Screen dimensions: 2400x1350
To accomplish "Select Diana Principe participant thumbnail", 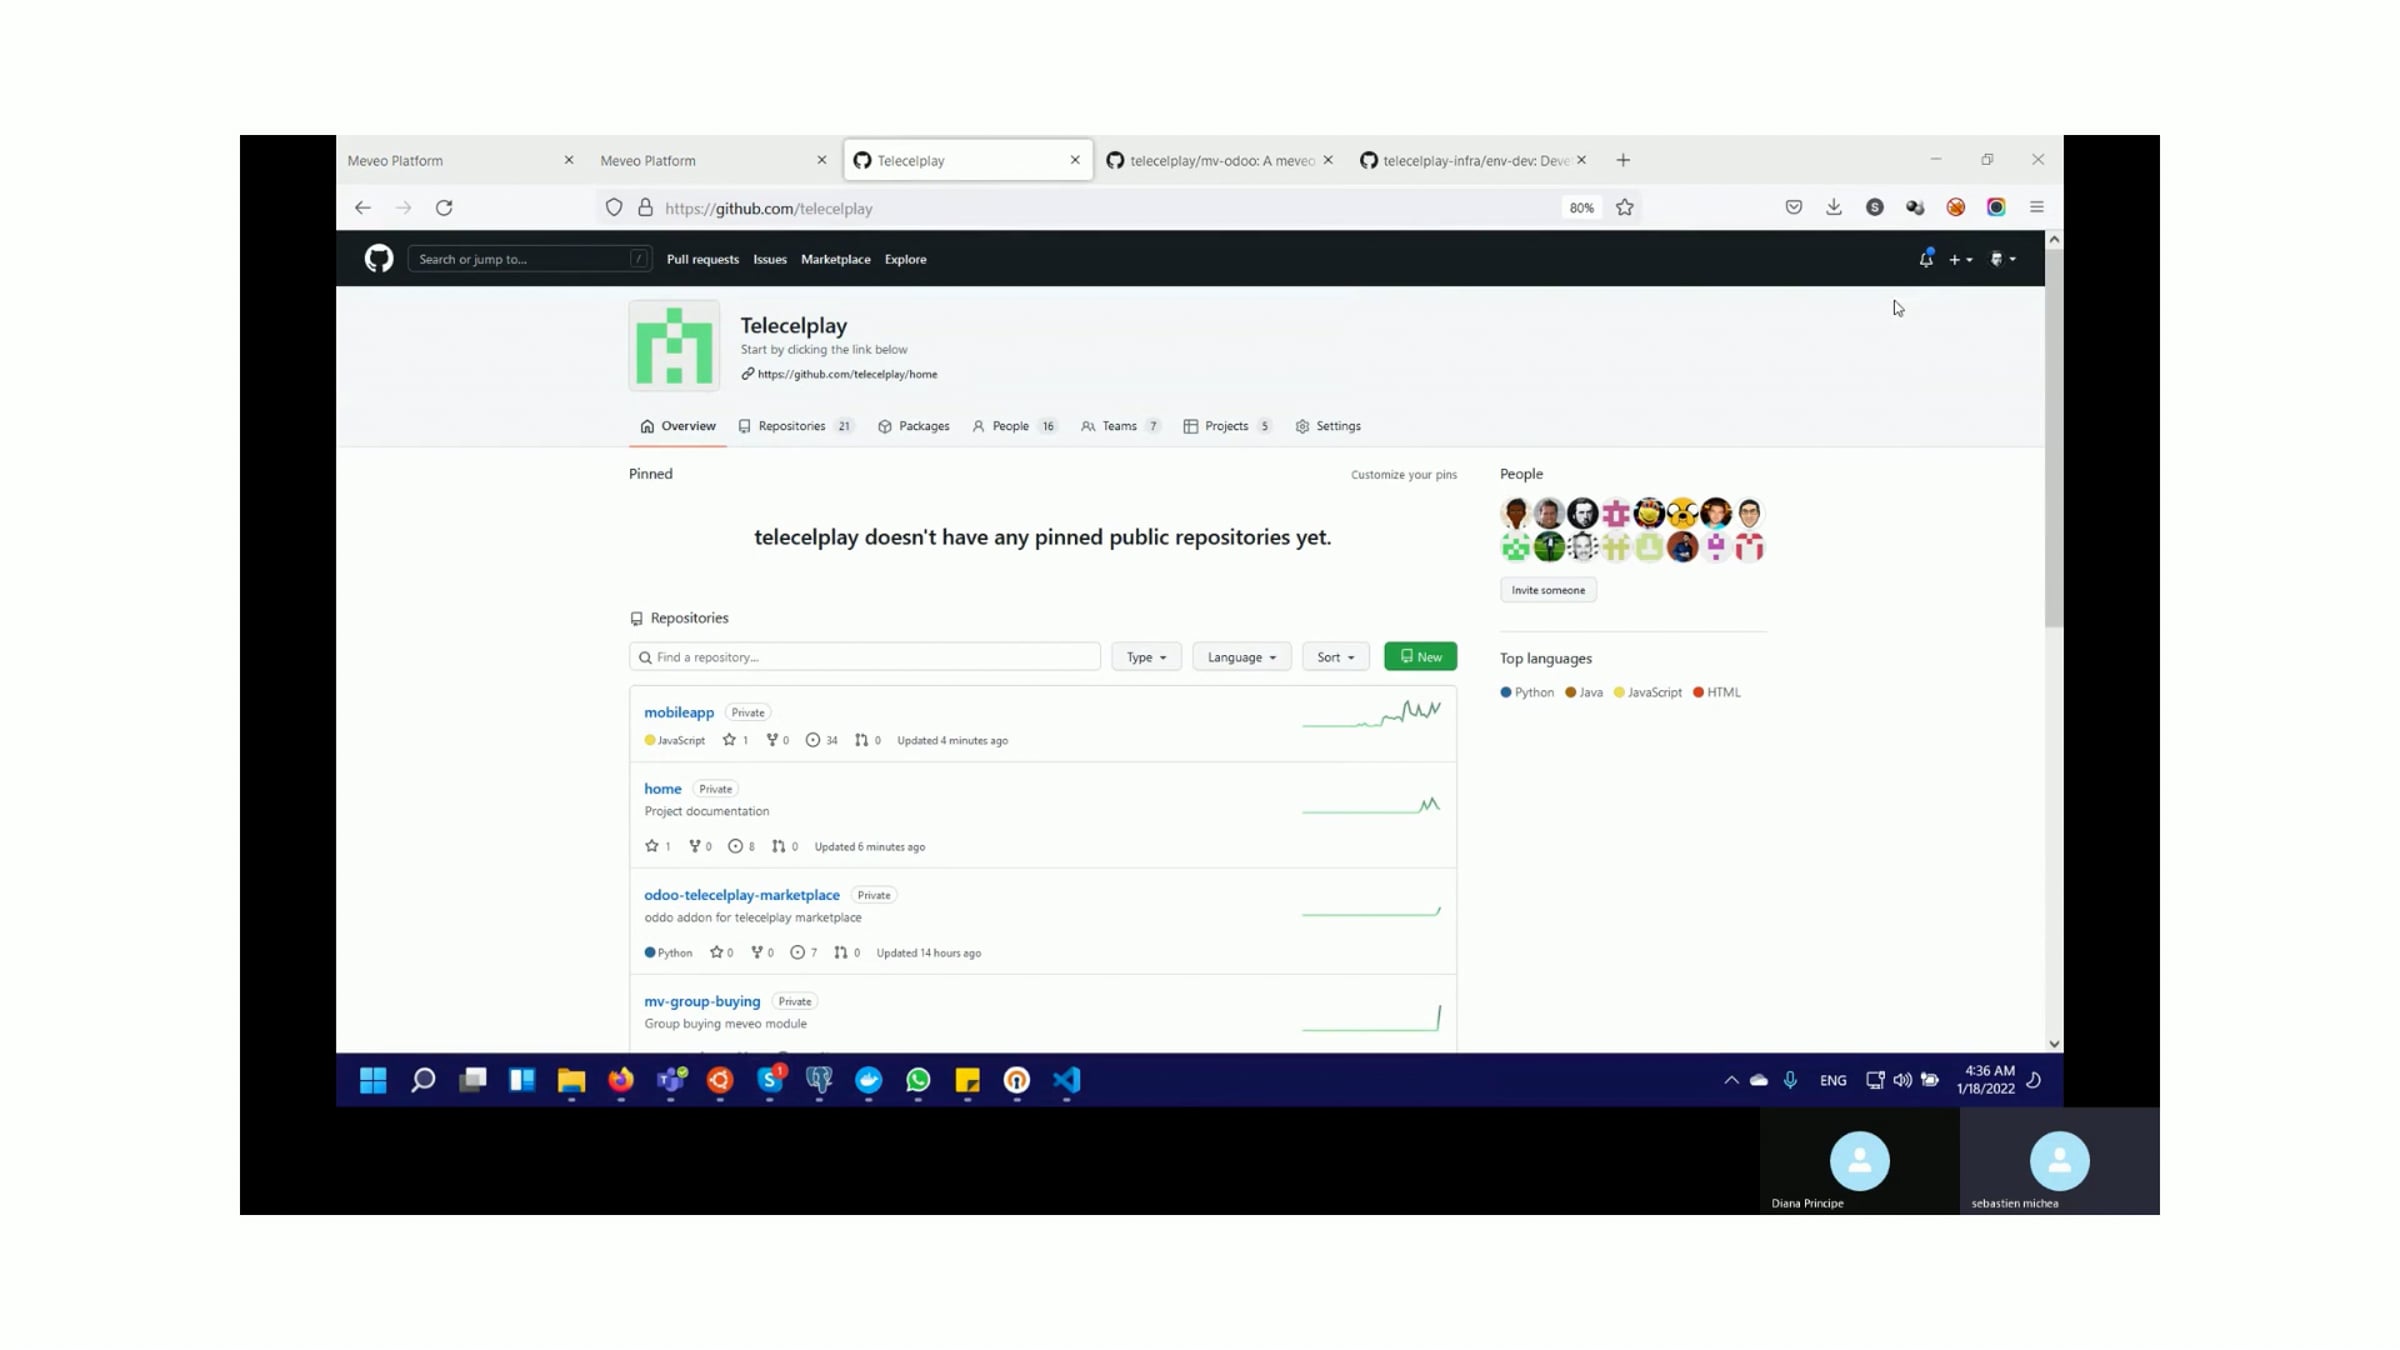I will tap(1860, 1162).
